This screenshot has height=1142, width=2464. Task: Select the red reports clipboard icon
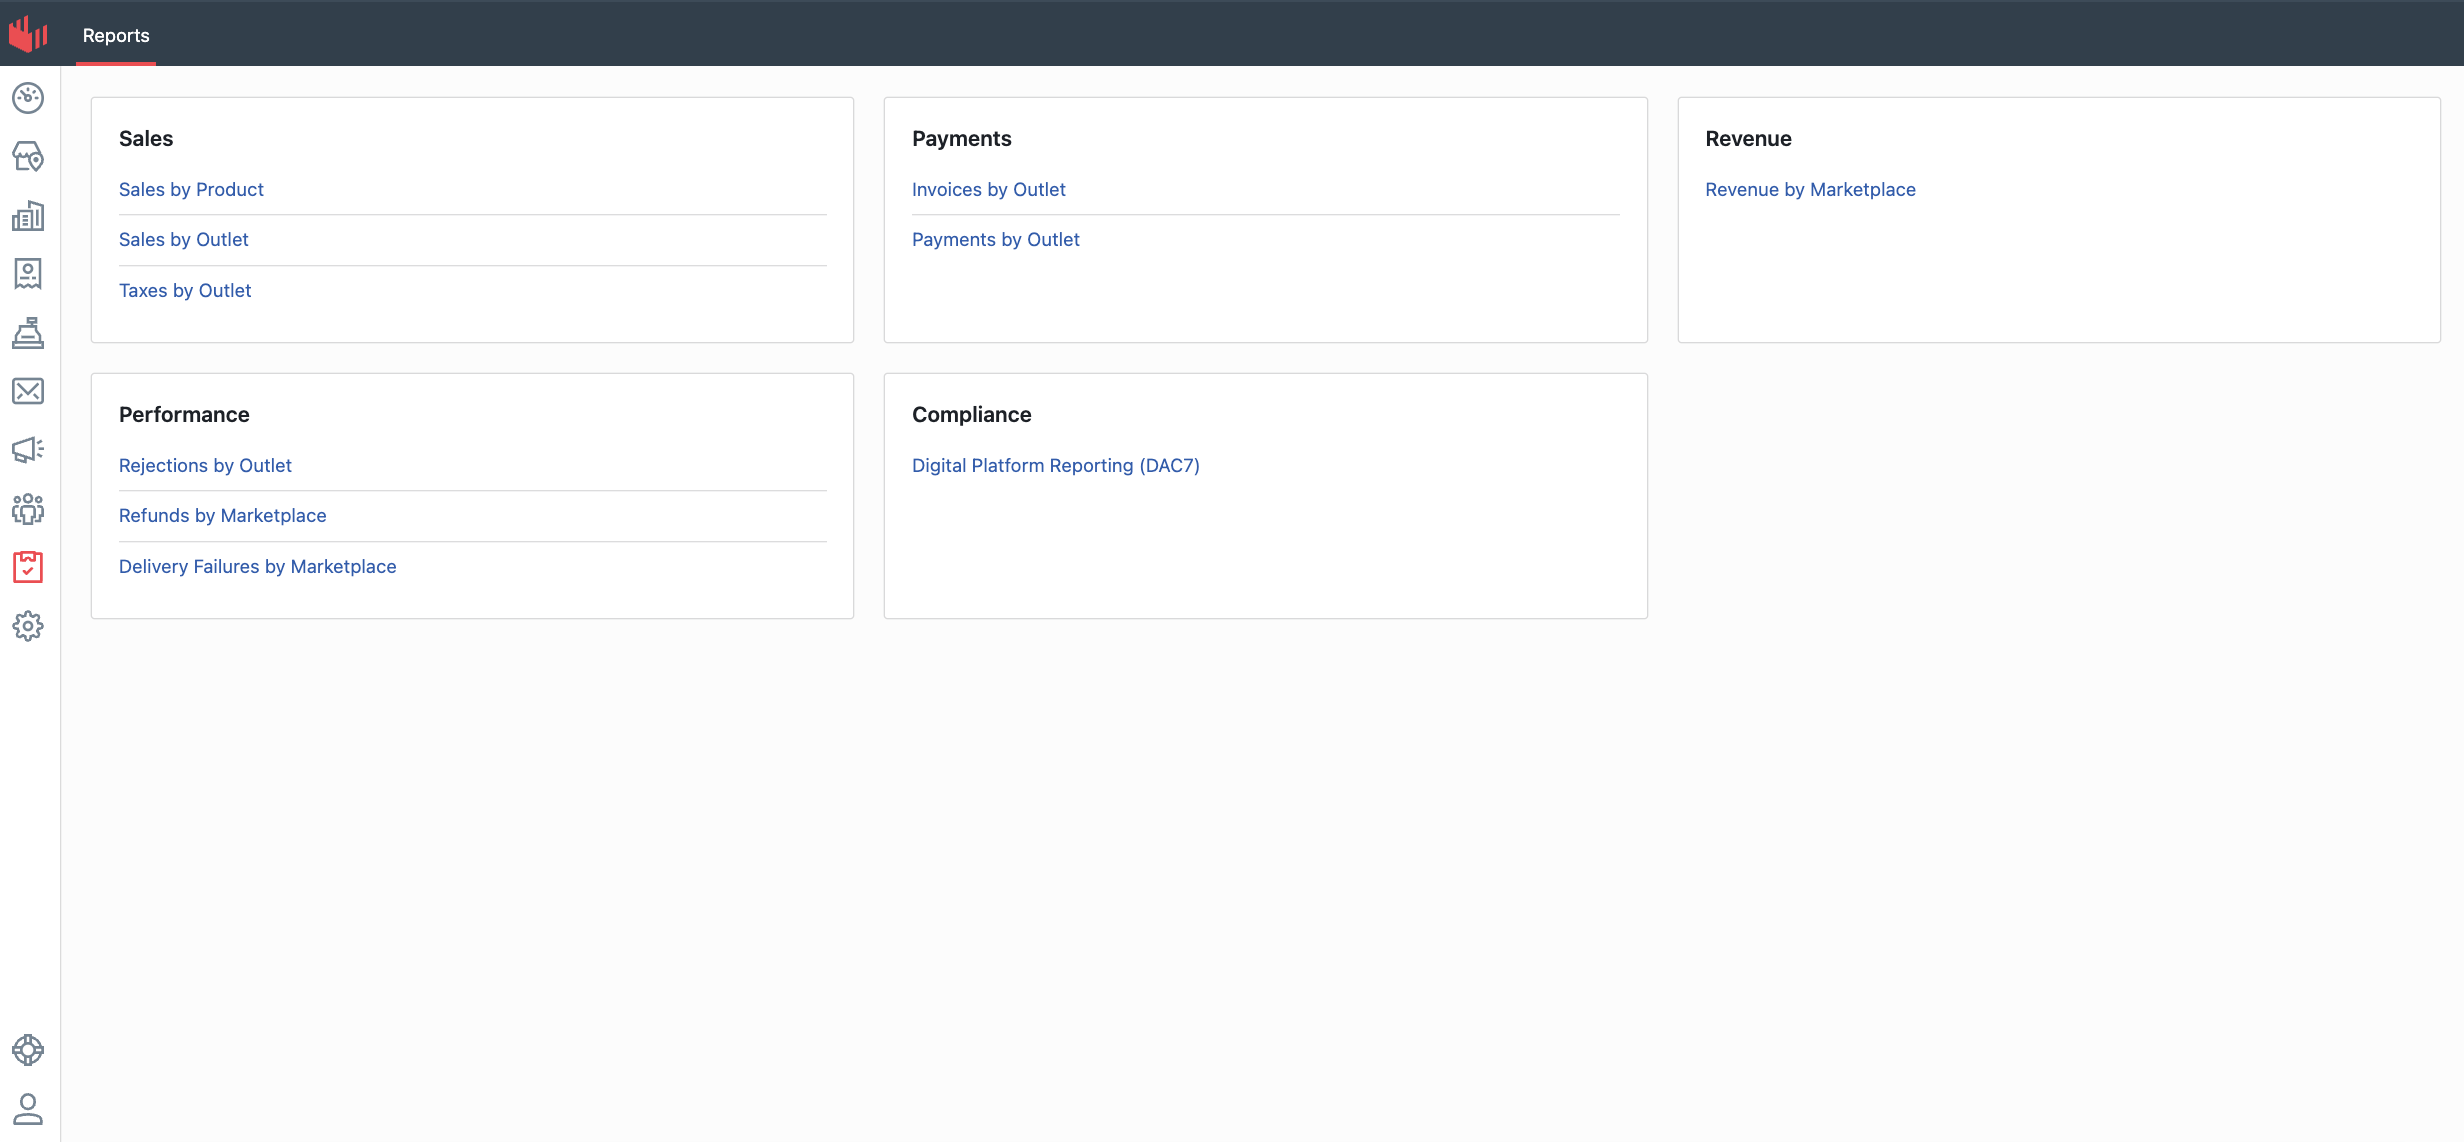point(28,567)
